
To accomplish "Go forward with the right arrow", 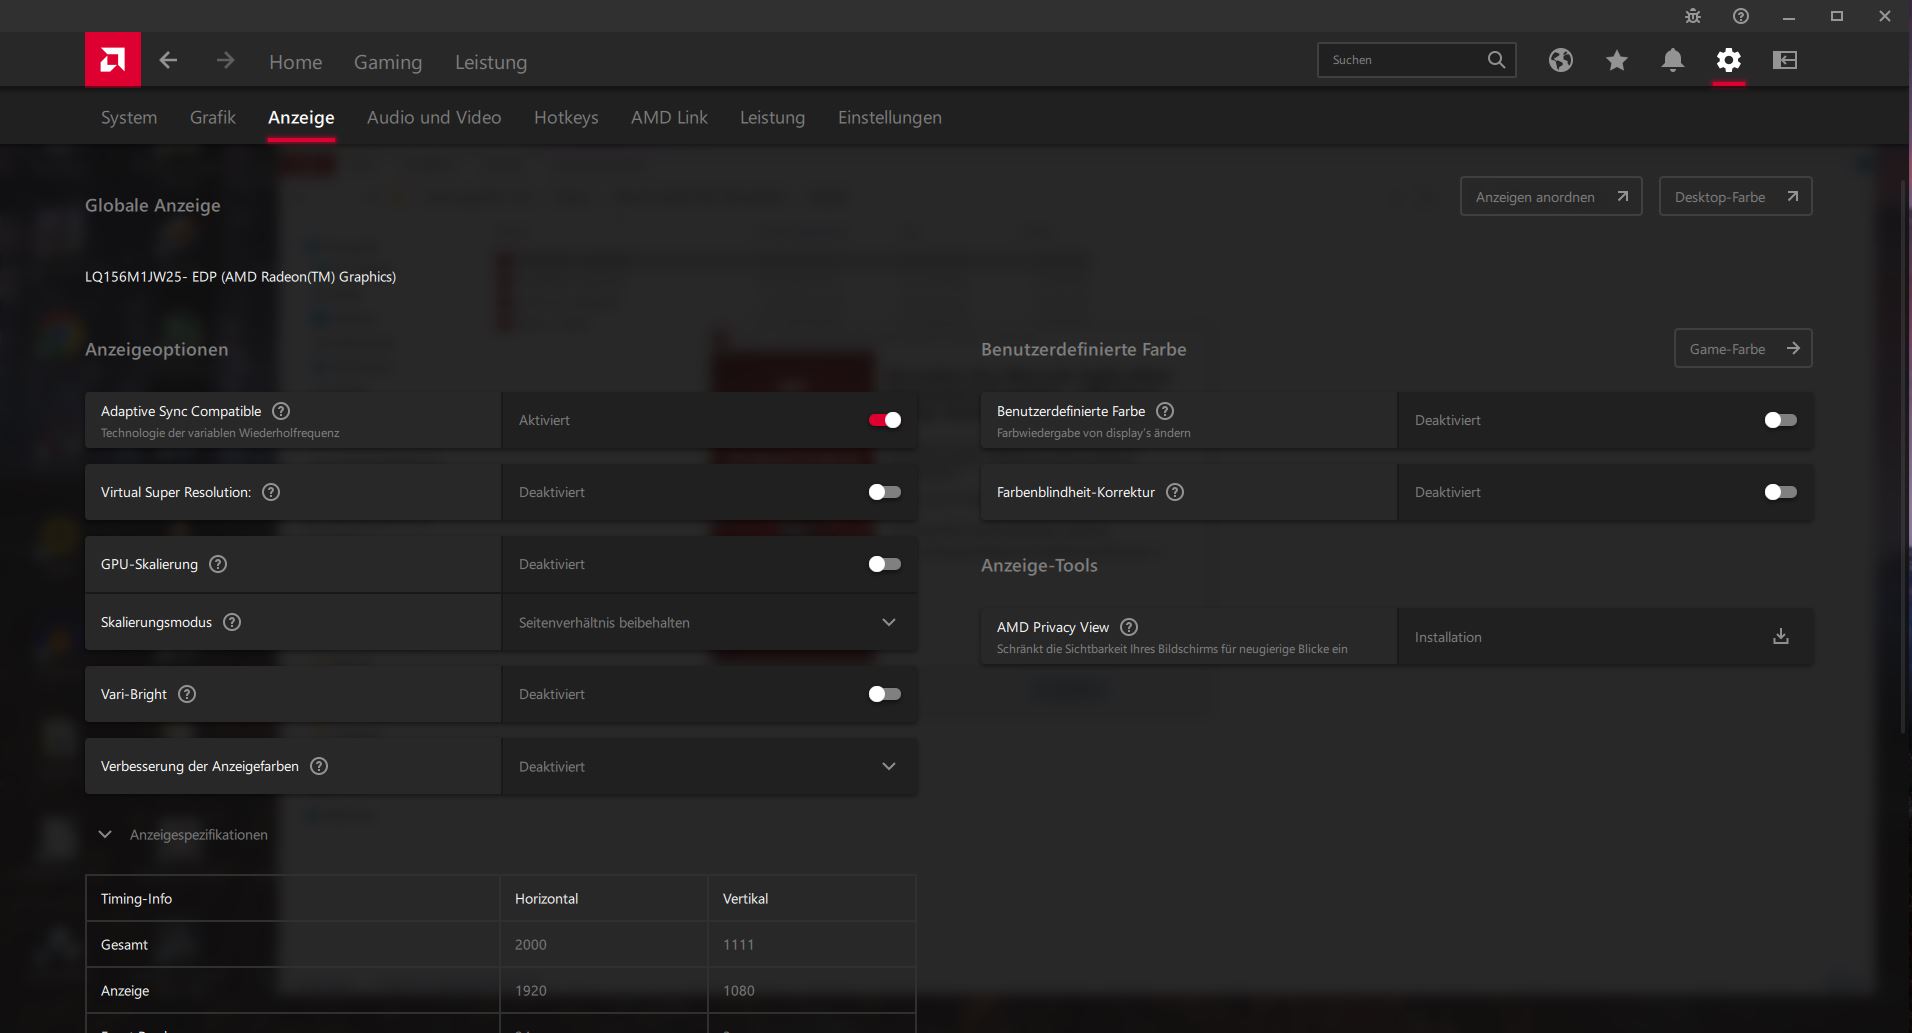I will 225,60.
